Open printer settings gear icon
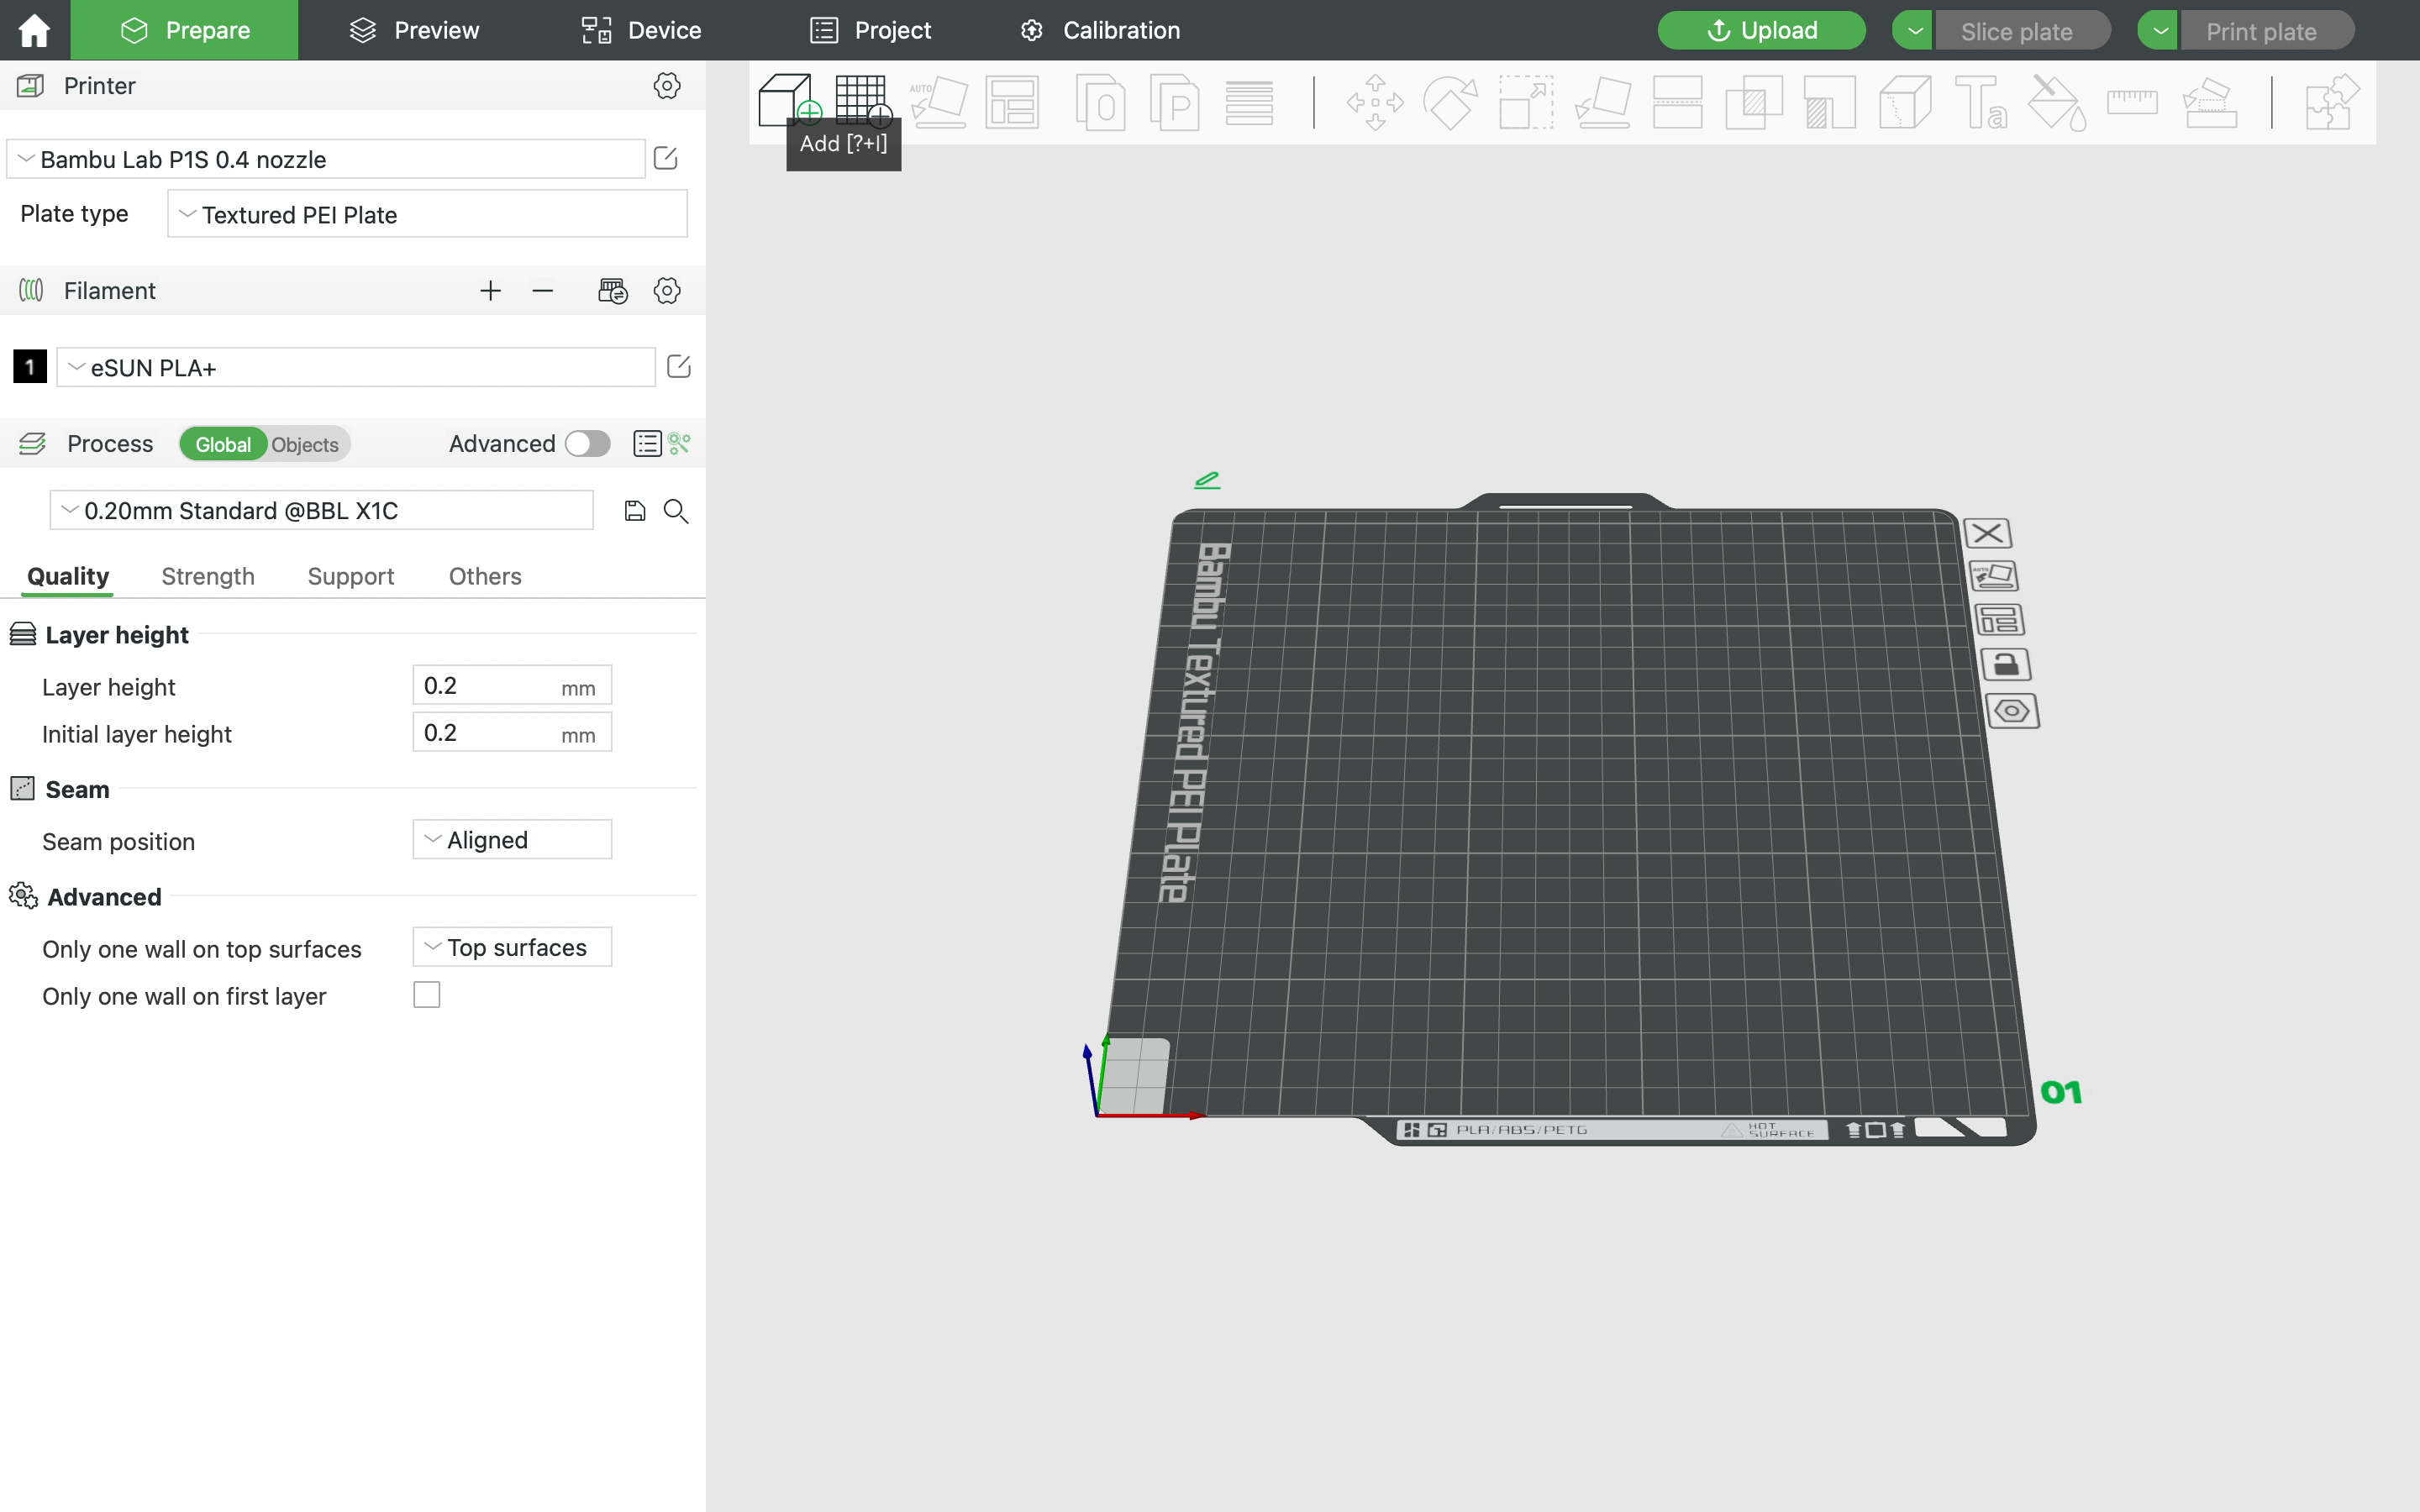Screen dimensions: 2420x1512 click(x=667, y=86)
